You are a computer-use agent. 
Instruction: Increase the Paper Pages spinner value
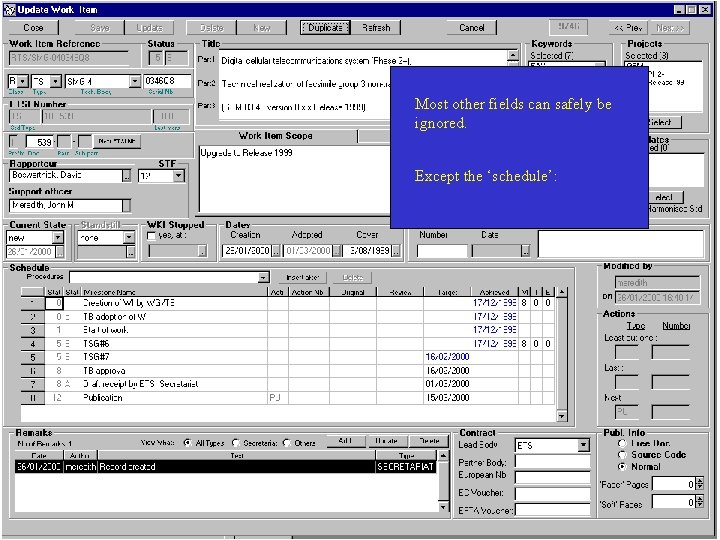(700, 481)
